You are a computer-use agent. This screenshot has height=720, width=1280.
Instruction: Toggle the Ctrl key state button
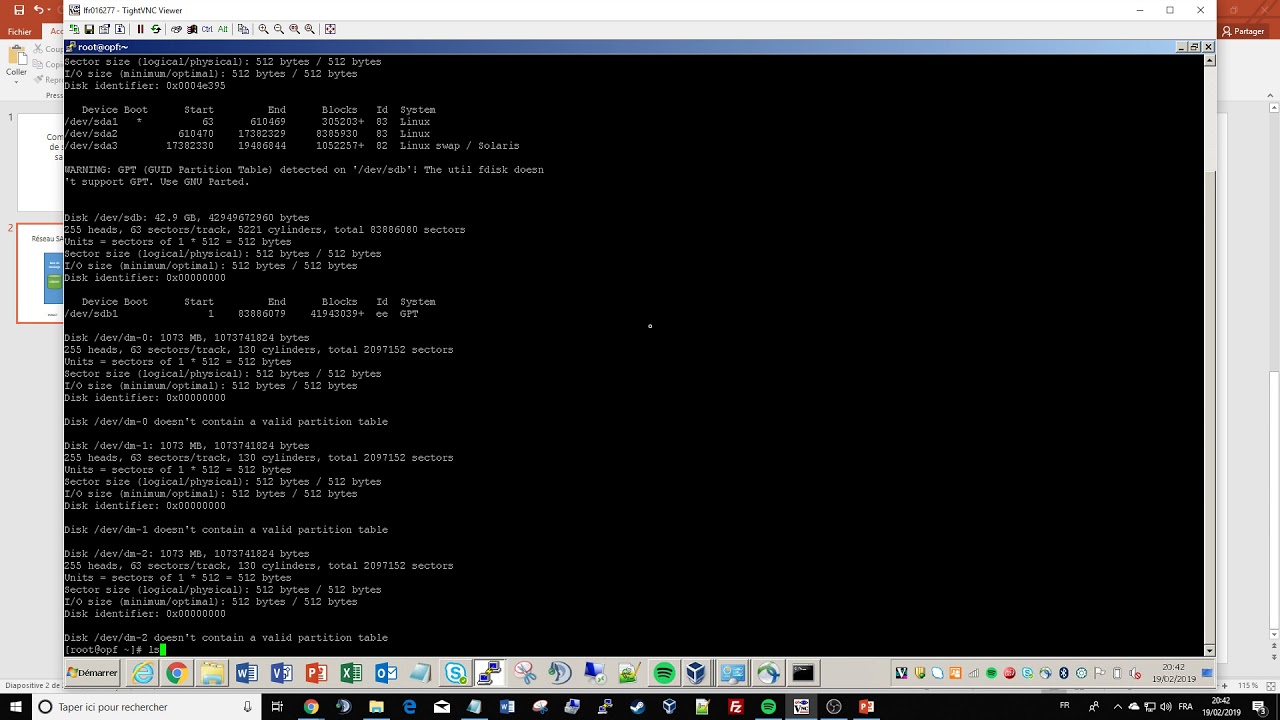pyautogui.click(x=207, y=29)
